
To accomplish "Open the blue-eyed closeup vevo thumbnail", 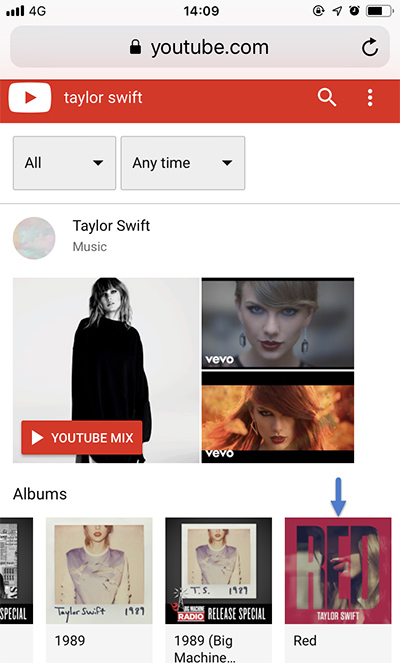I will point(278,323).
